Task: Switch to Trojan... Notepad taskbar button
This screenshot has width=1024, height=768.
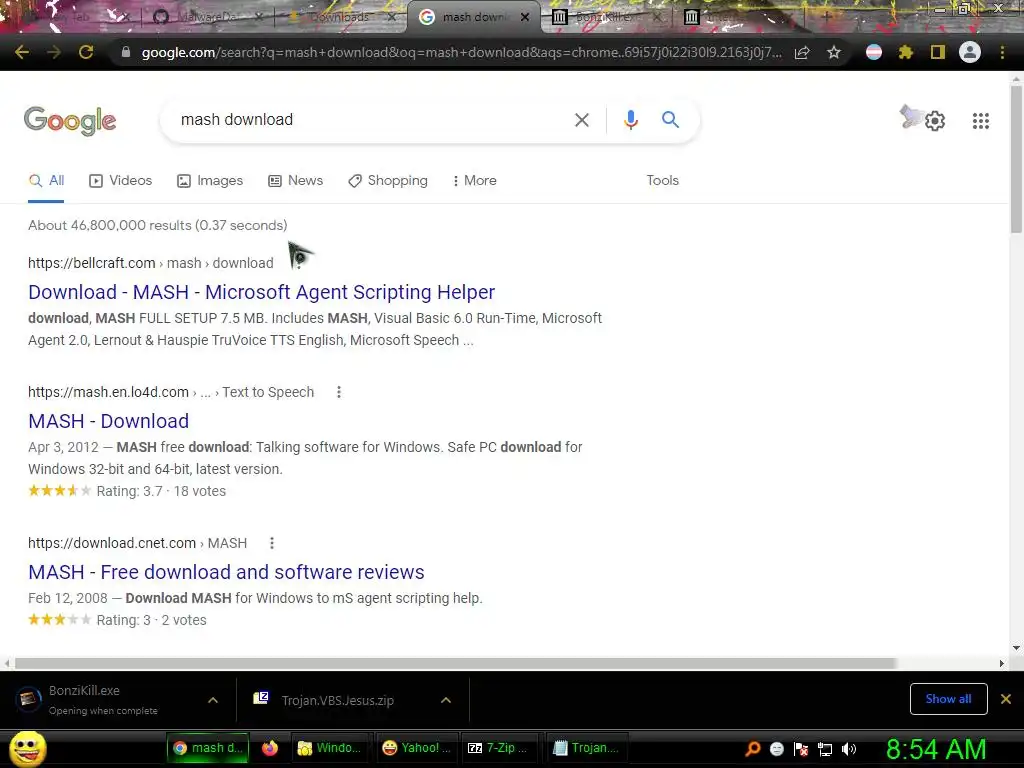Action: [586, 748]
